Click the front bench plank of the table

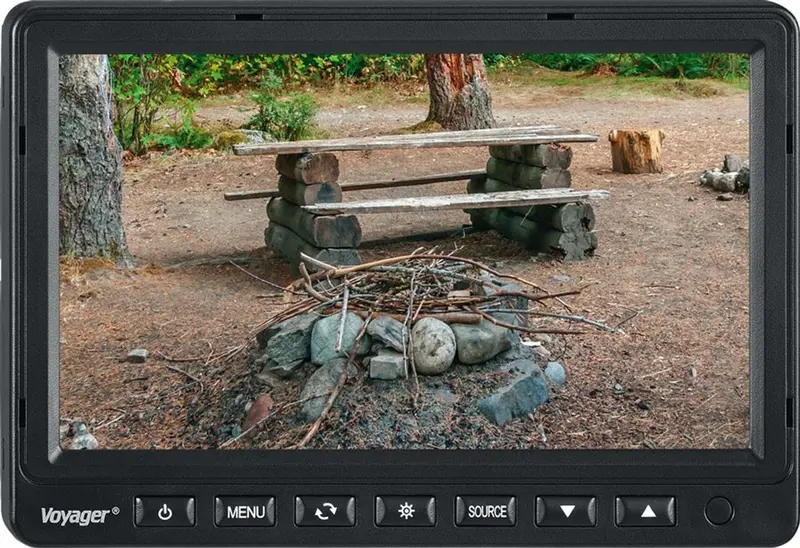point(457,201)
